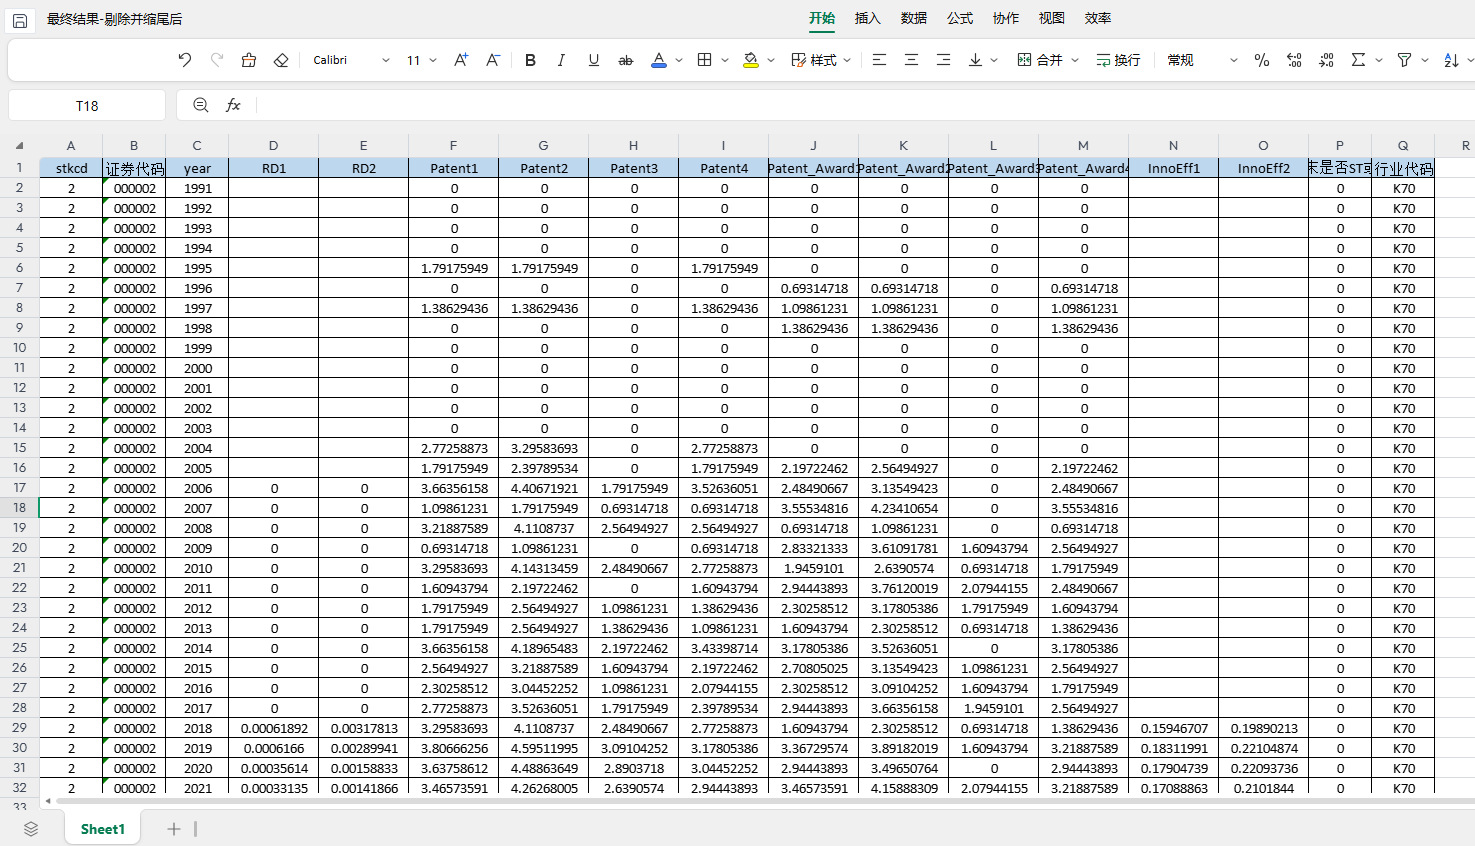Click the sort A-Z icon
The height and width of the screenshot is (846, 1475).
pyautogui.click(x=1451, y=60)
